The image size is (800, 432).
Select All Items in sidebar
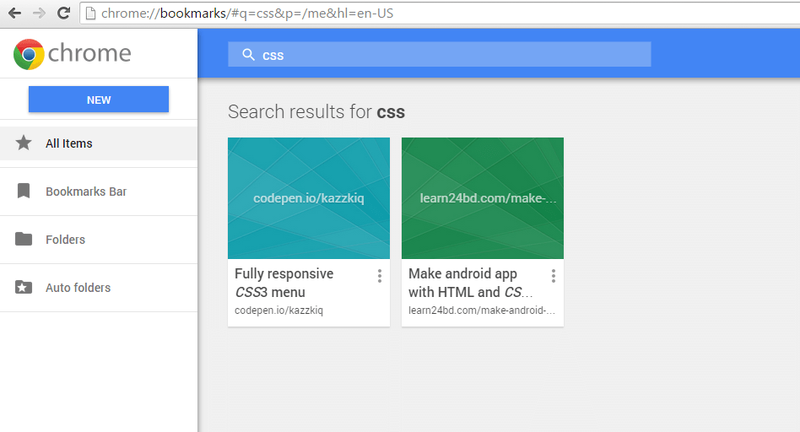pyautogui.click(x=98, y=143)
